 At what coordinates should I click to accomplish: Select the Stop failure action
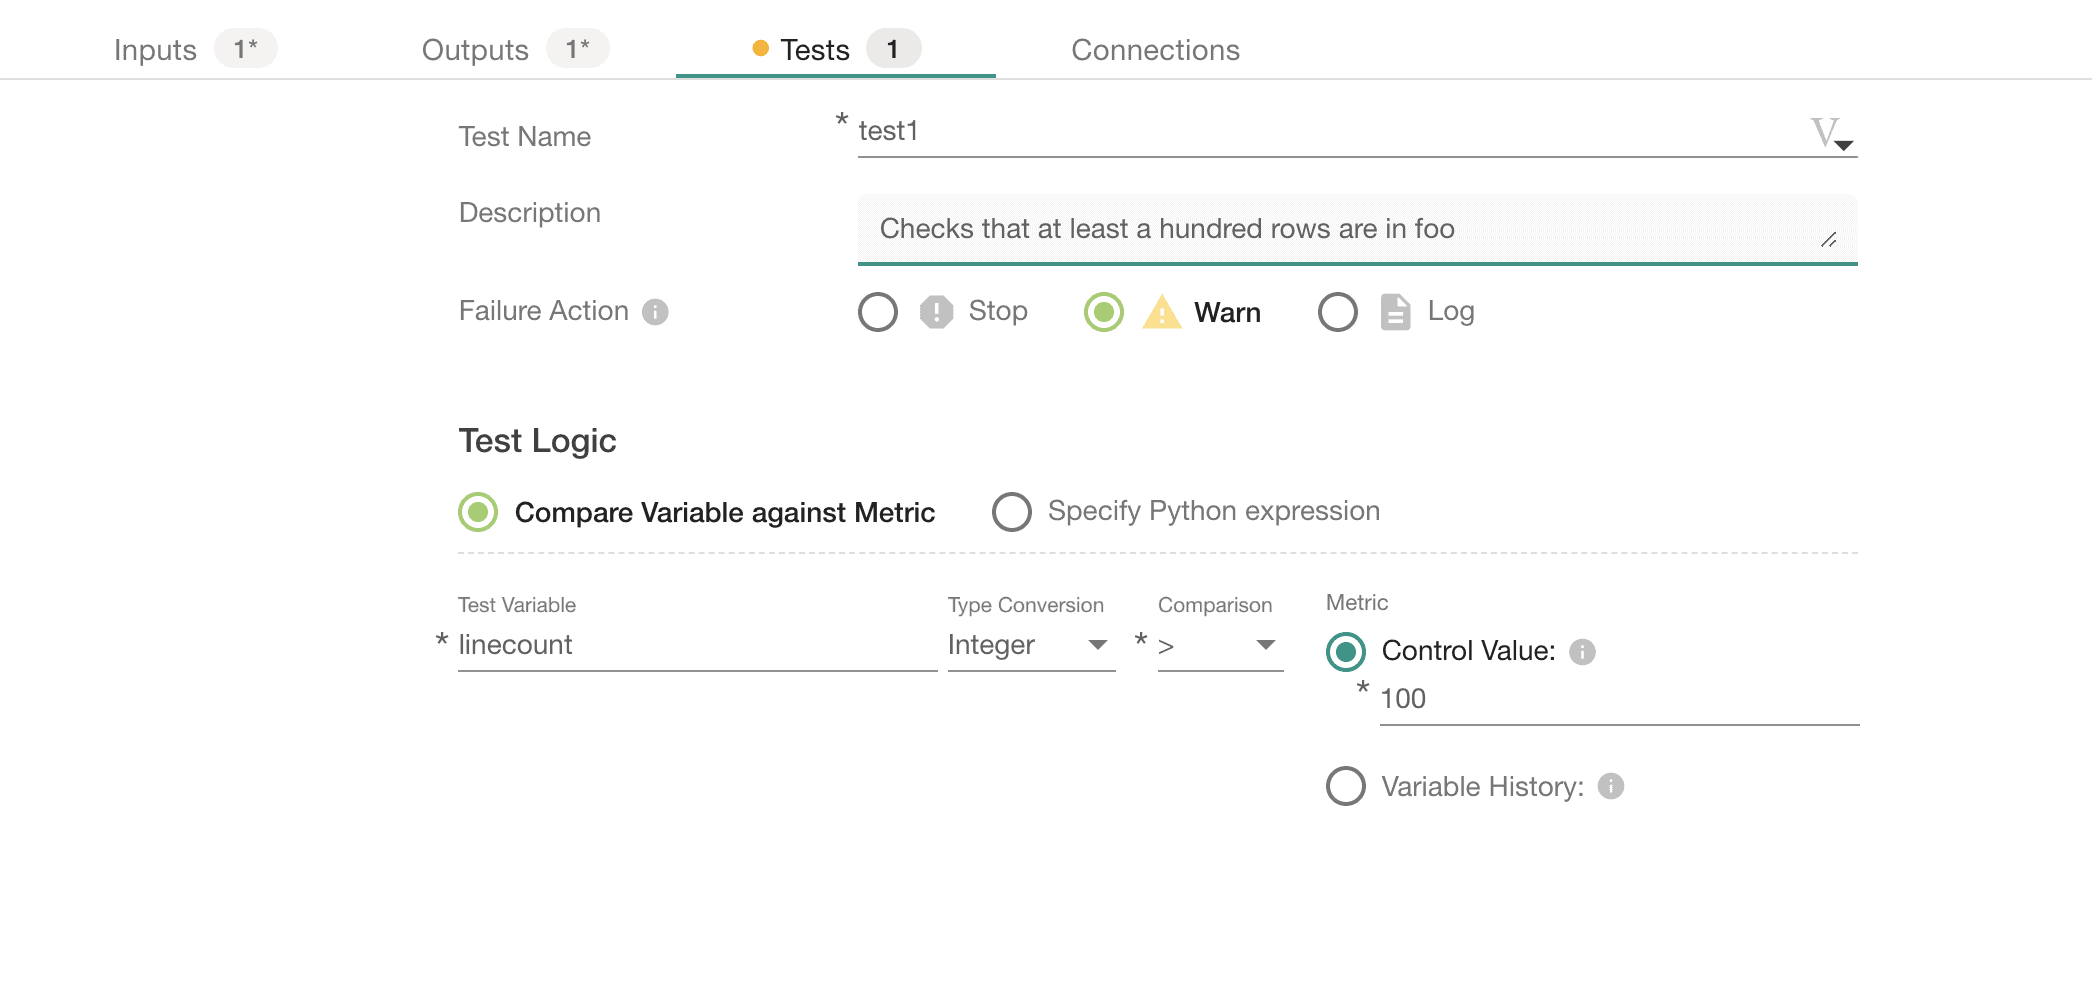click(x=878, y=312)
